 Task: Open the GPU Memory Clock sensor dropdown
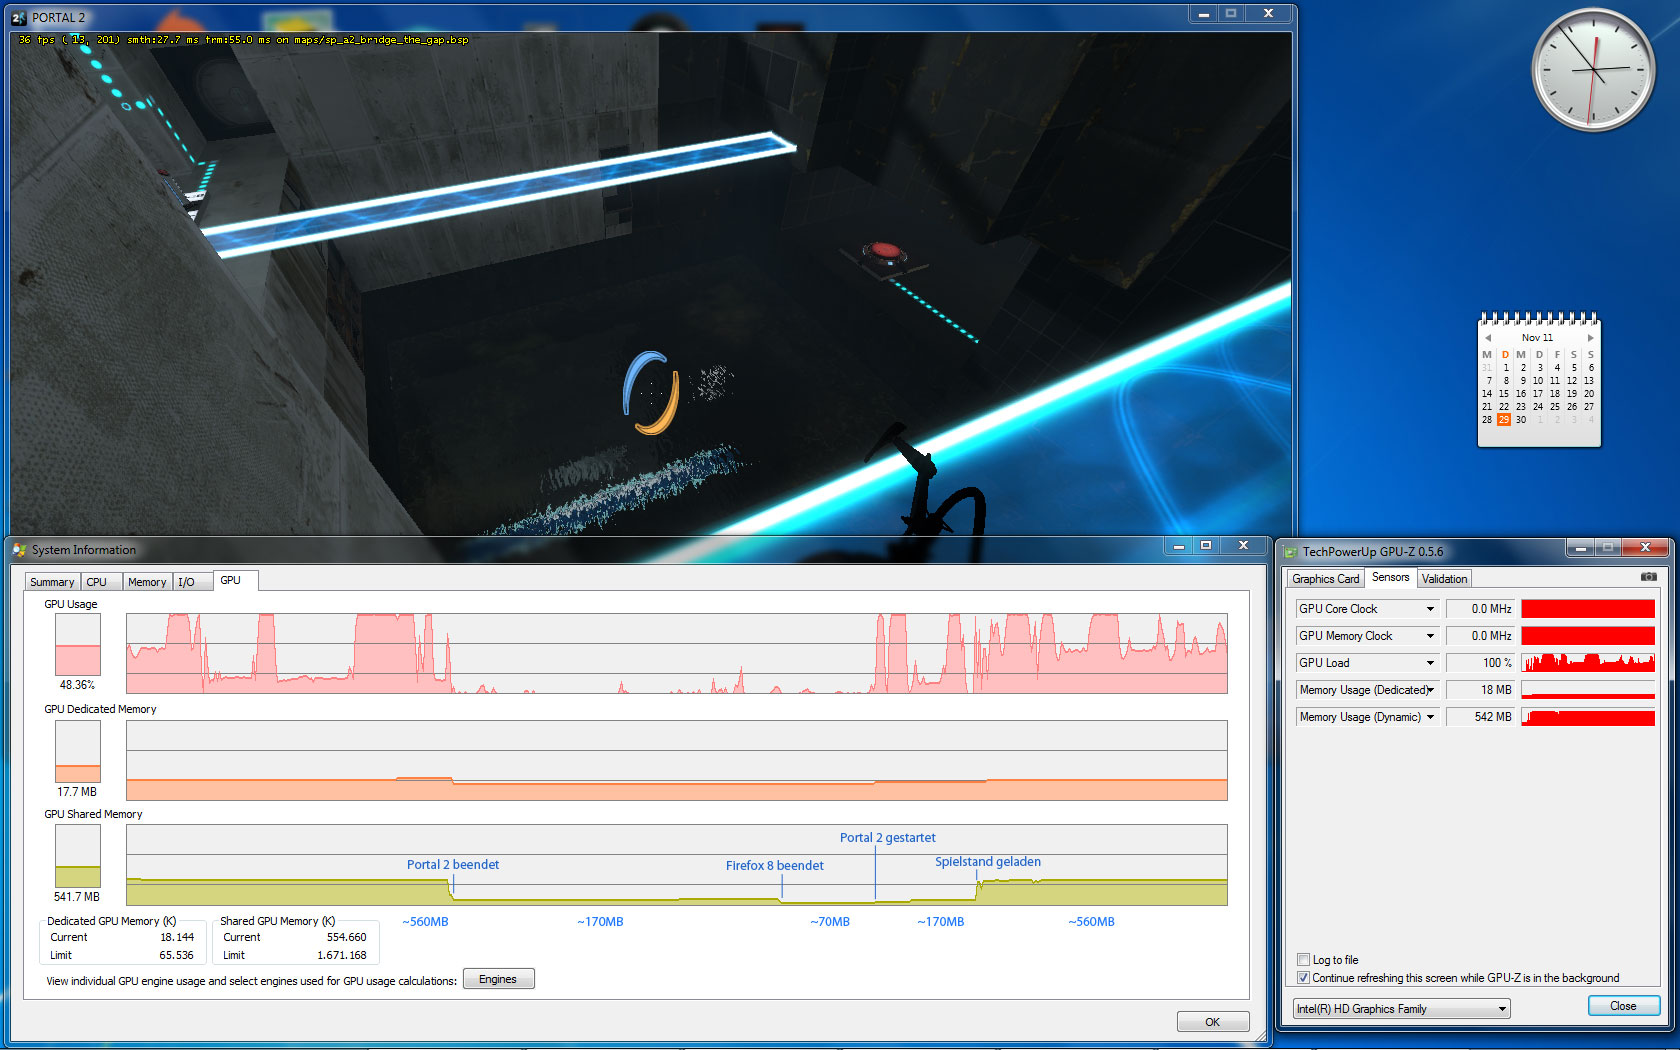point(1430,636)
